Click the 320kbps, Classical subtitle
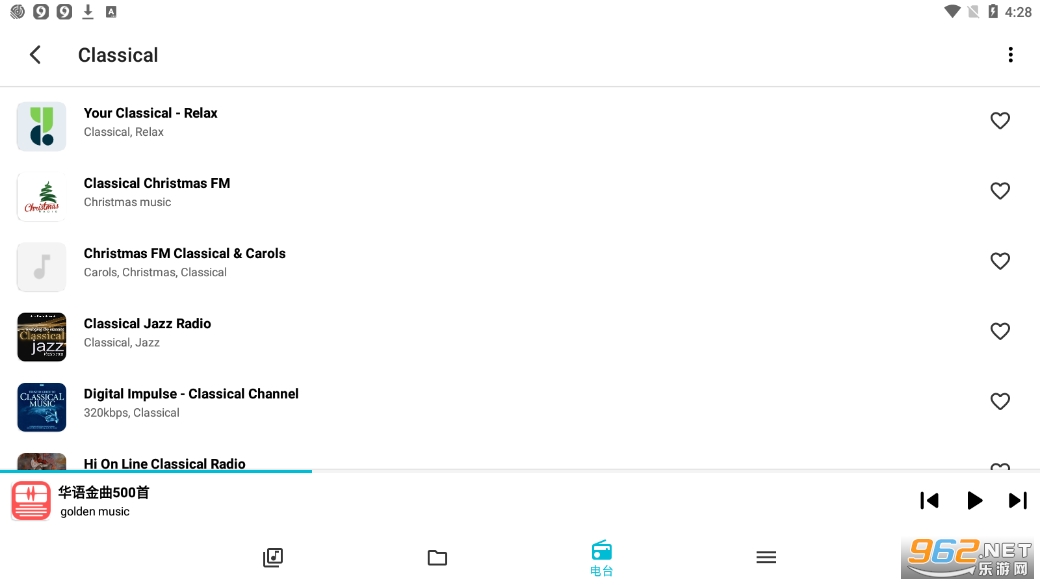 tap(131, 413)
